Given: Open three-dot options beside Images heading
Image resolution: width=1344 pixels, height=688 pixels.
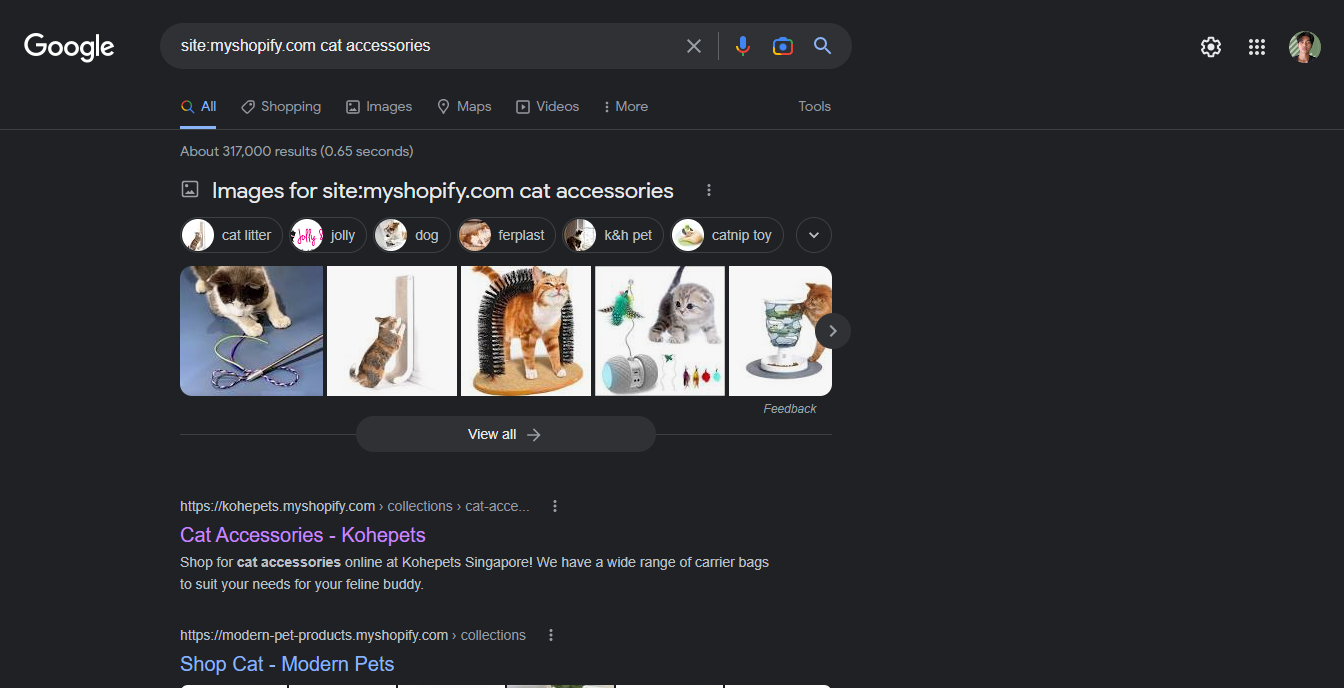Looking at the screenshot, I should [x=709, y=190].
